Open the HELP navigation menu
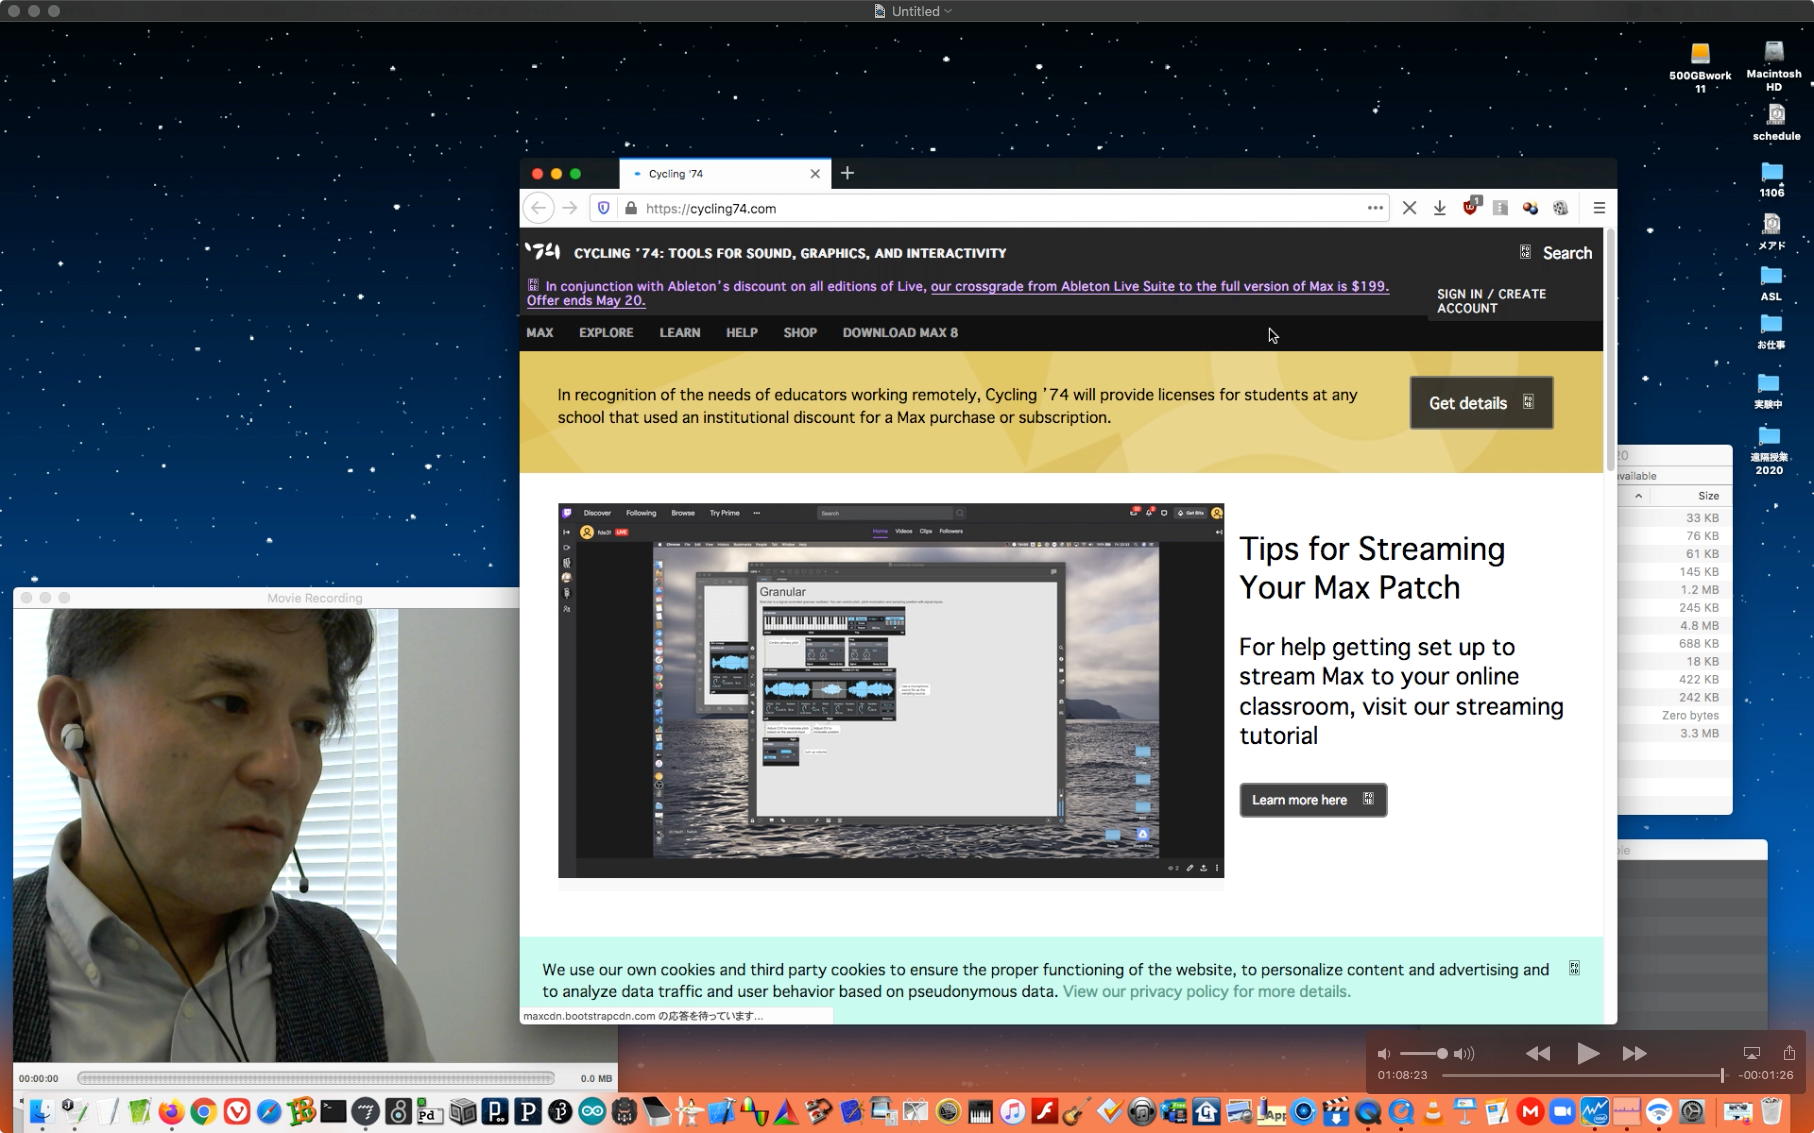Viewport: 1814px width, 1133px height. pos(742,332)
